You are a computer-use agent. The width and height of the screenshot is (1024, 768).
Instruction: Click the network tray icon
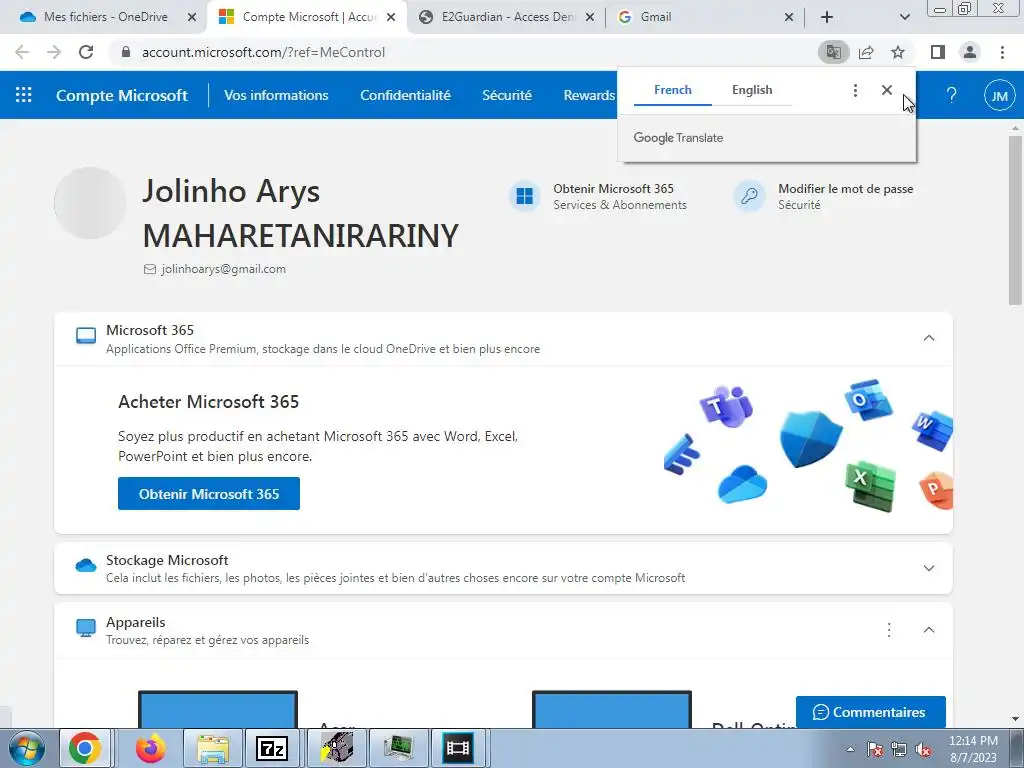click(x=899, y=750)
